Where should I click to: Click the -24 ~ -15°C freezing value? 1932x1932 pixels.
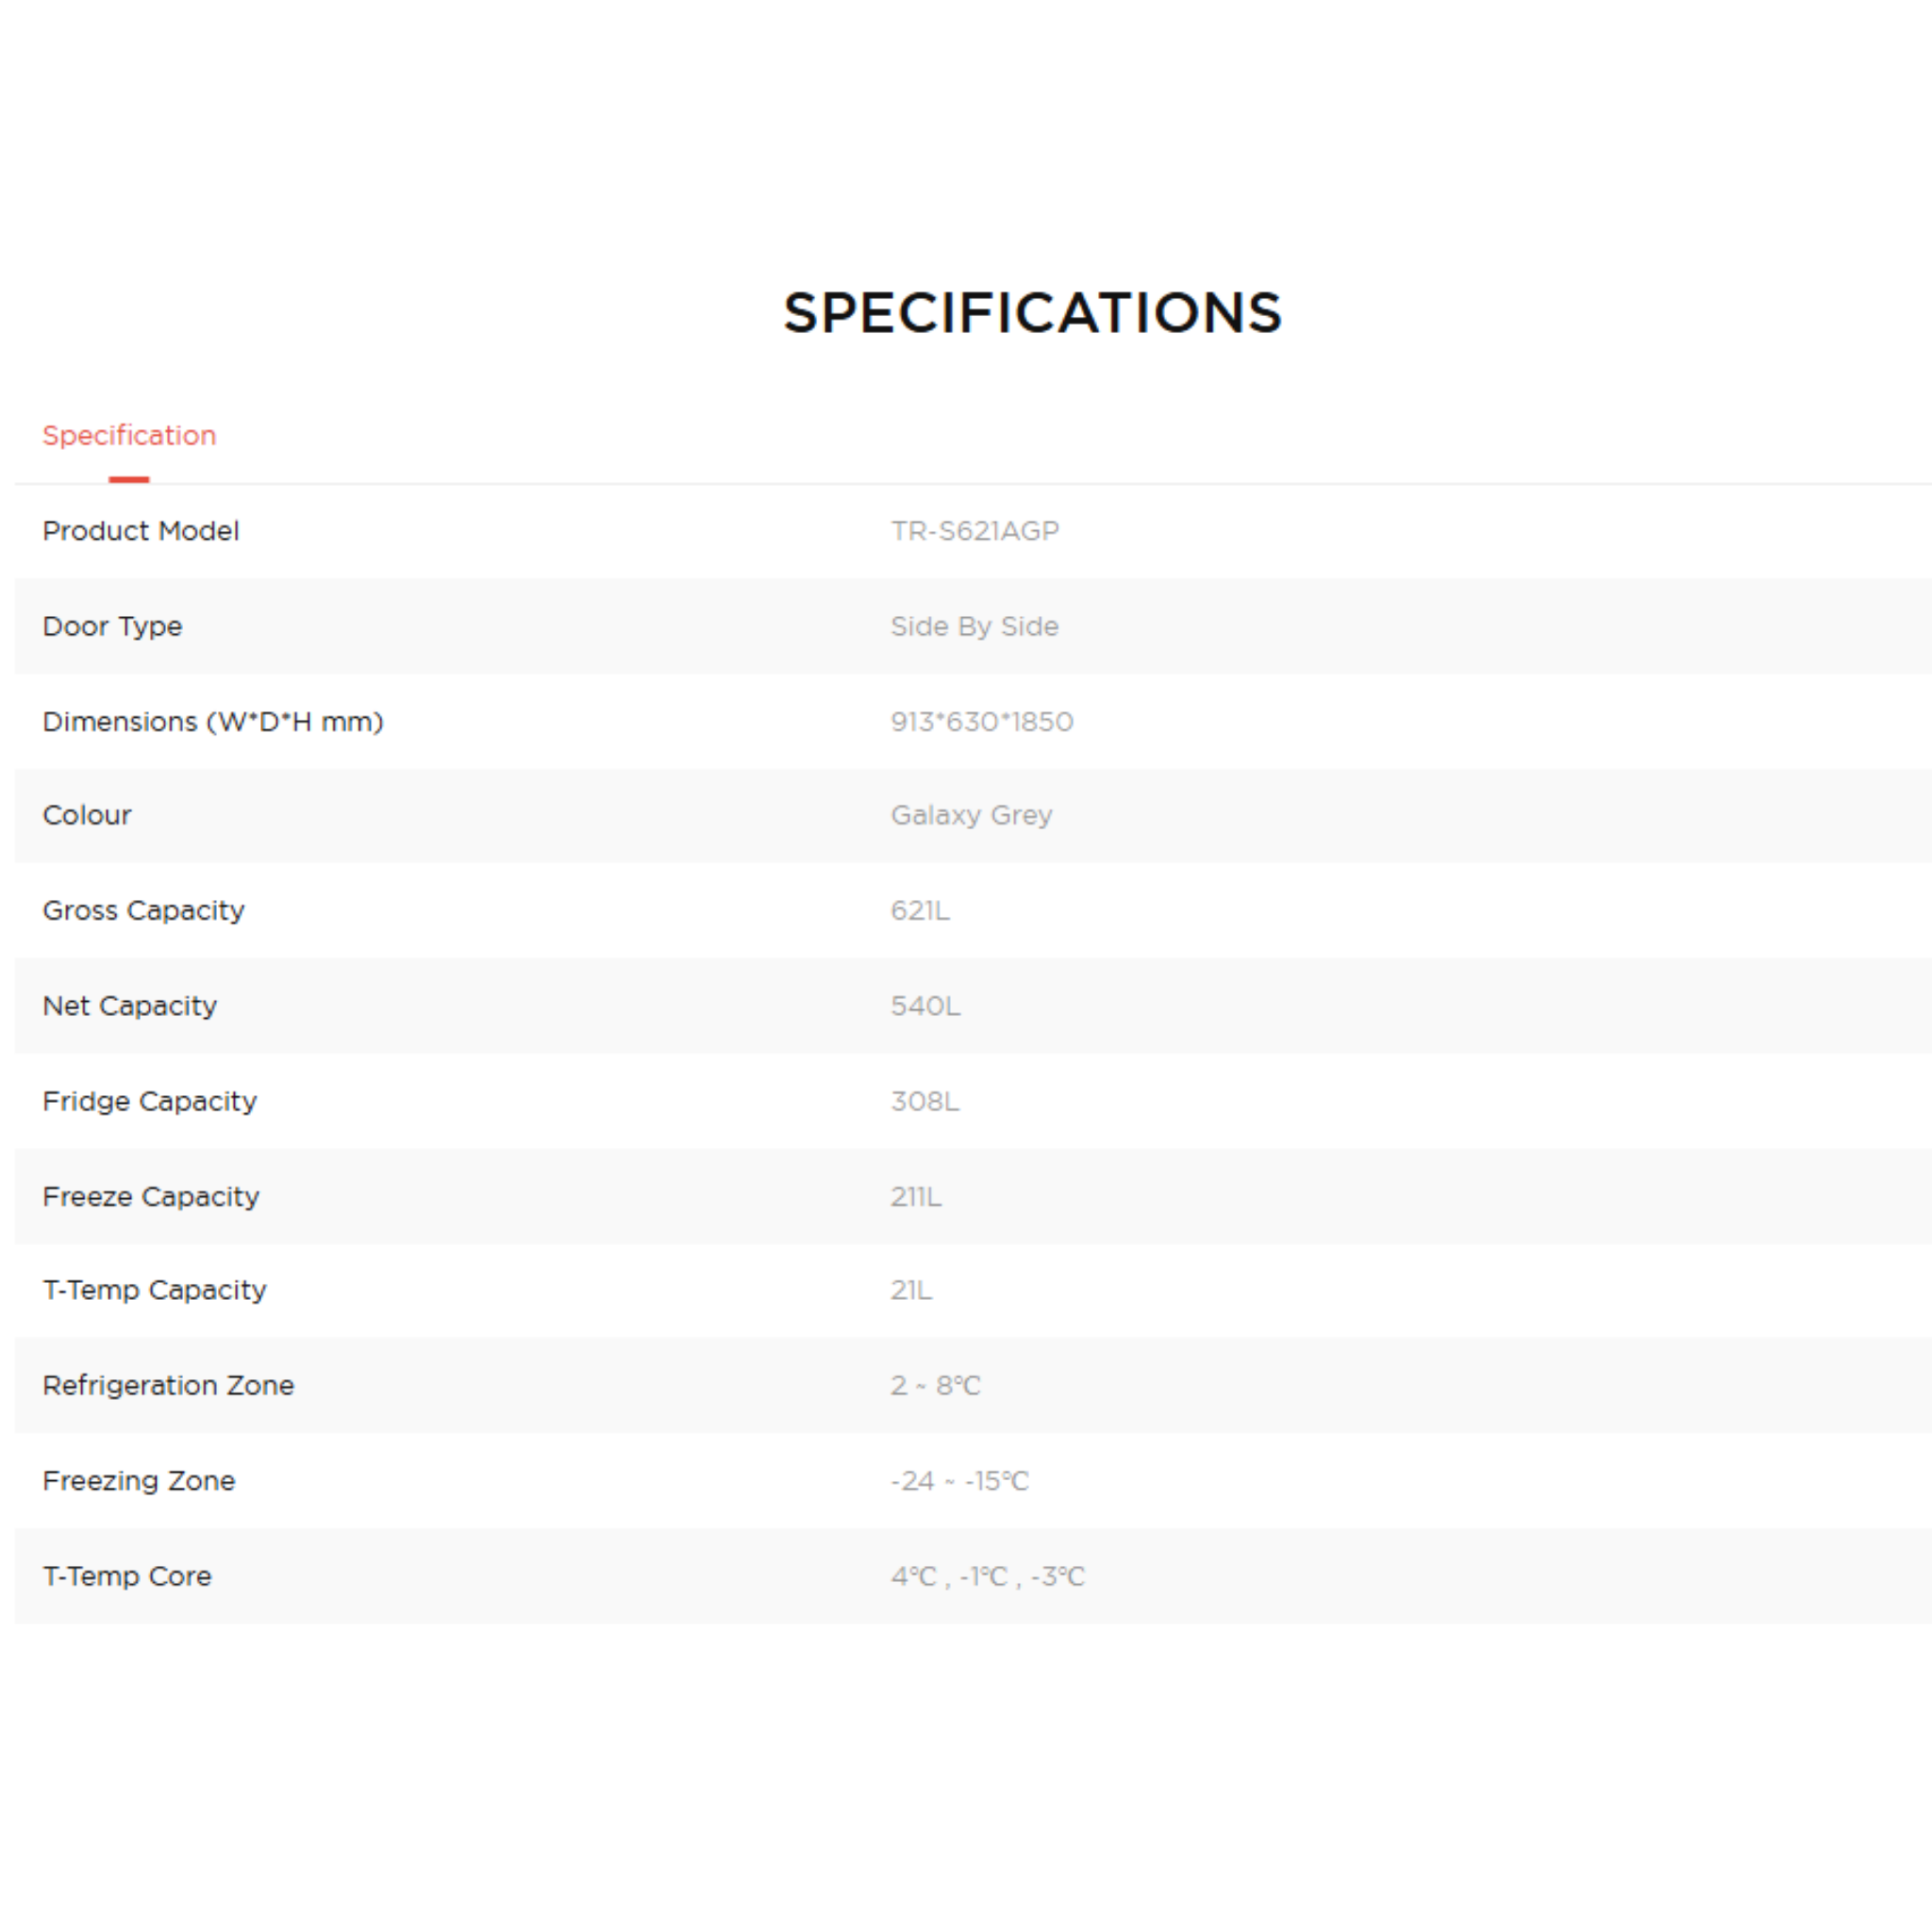click(959, 1481)
